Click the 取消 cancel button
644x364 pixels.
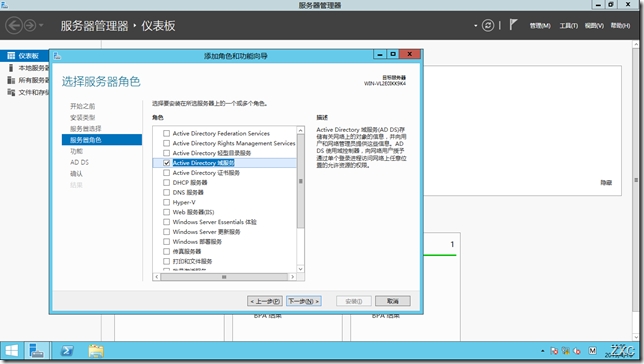point(393,301)
